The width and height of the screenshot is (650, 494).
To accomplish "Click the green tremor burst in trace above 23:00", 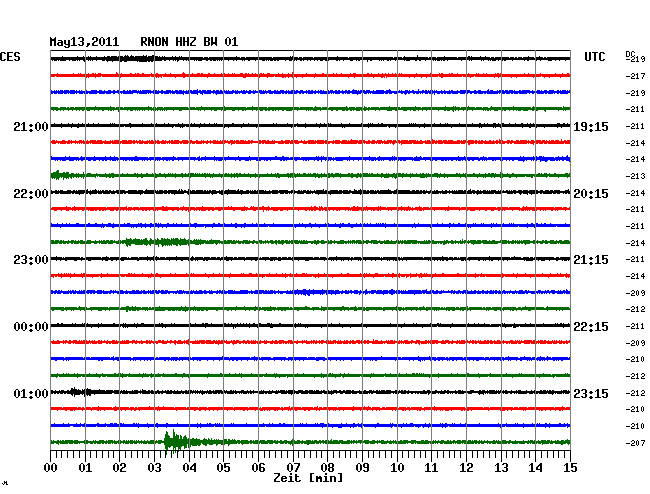I will (x=160, y=242).
